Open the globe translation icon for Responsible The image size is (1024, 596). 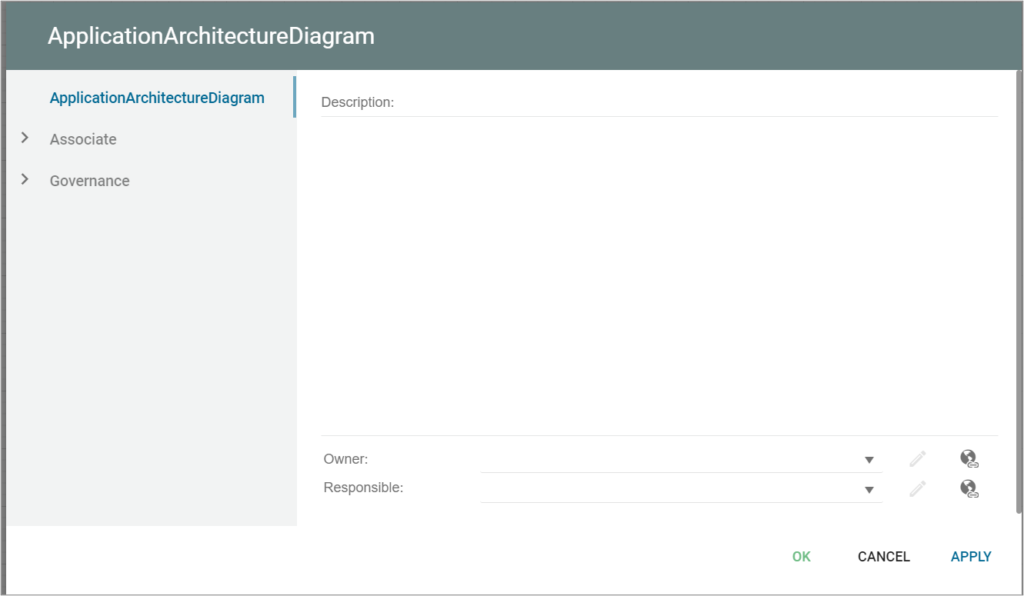pos(968,489)
